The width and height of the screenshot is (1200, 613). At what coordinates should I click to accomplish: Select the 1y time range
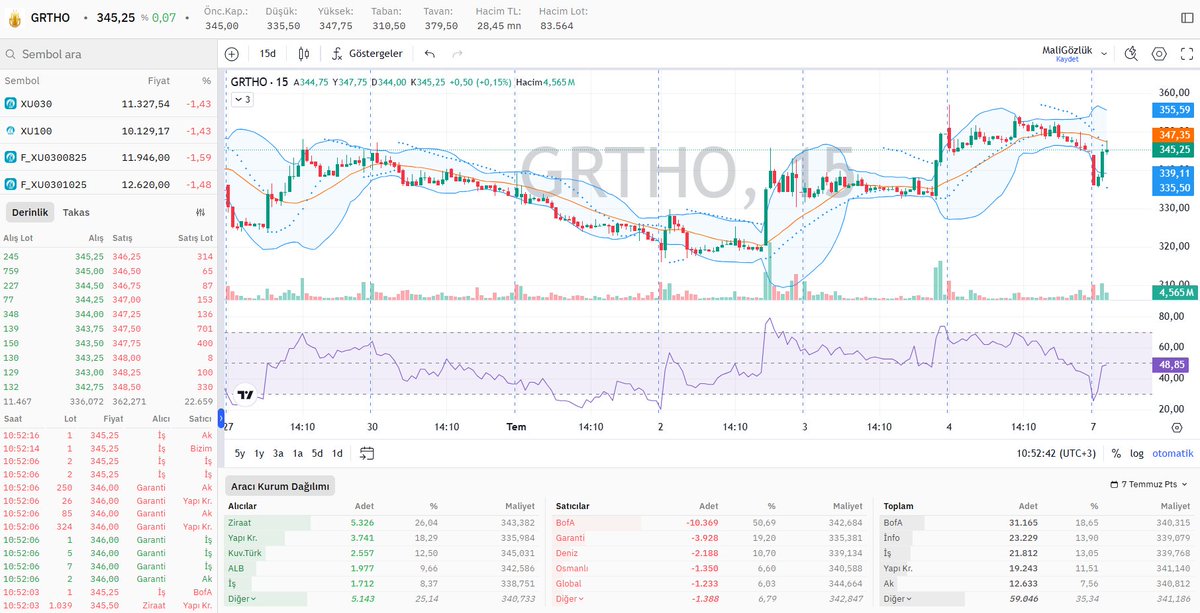click(260, 453)
